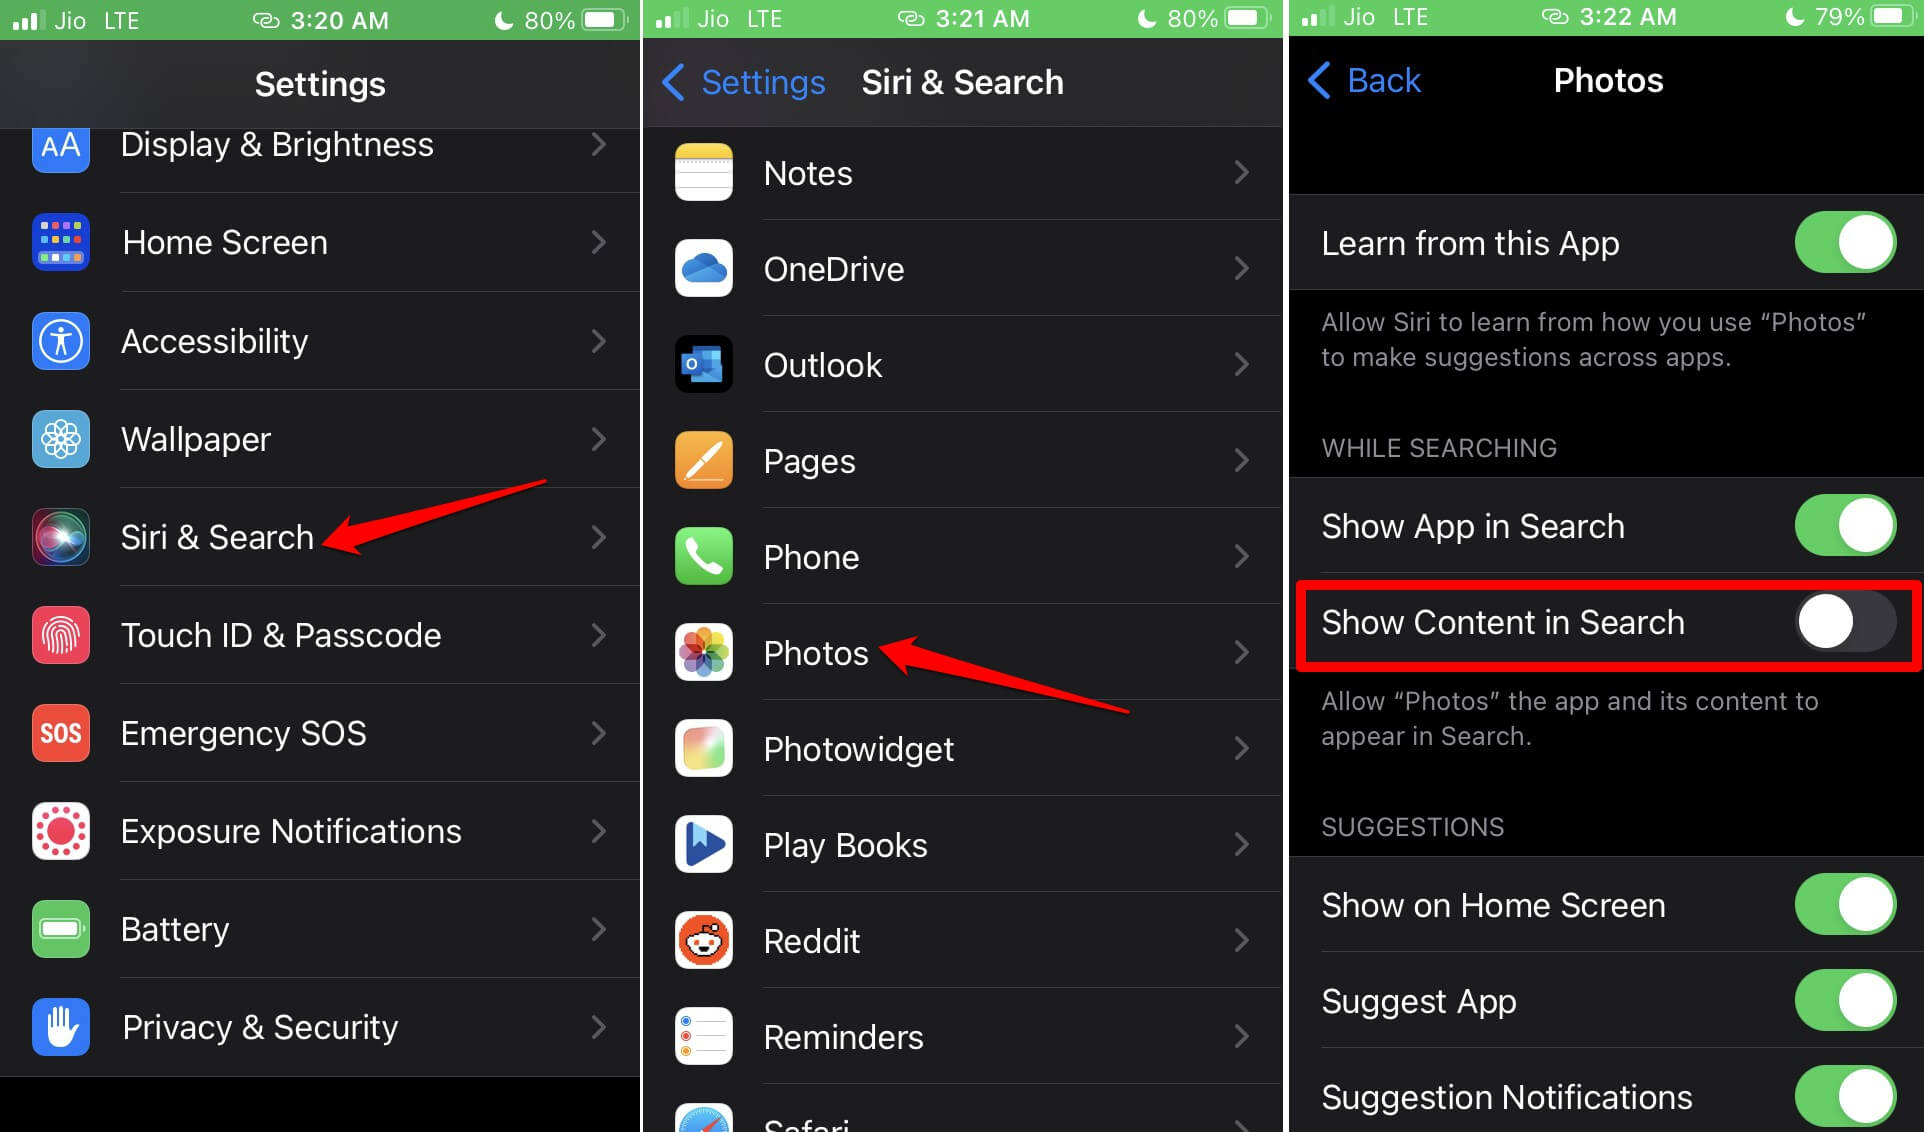
Task: Open the Reminders app settings
Action: pyautogui.click(x=962, y=1035)
